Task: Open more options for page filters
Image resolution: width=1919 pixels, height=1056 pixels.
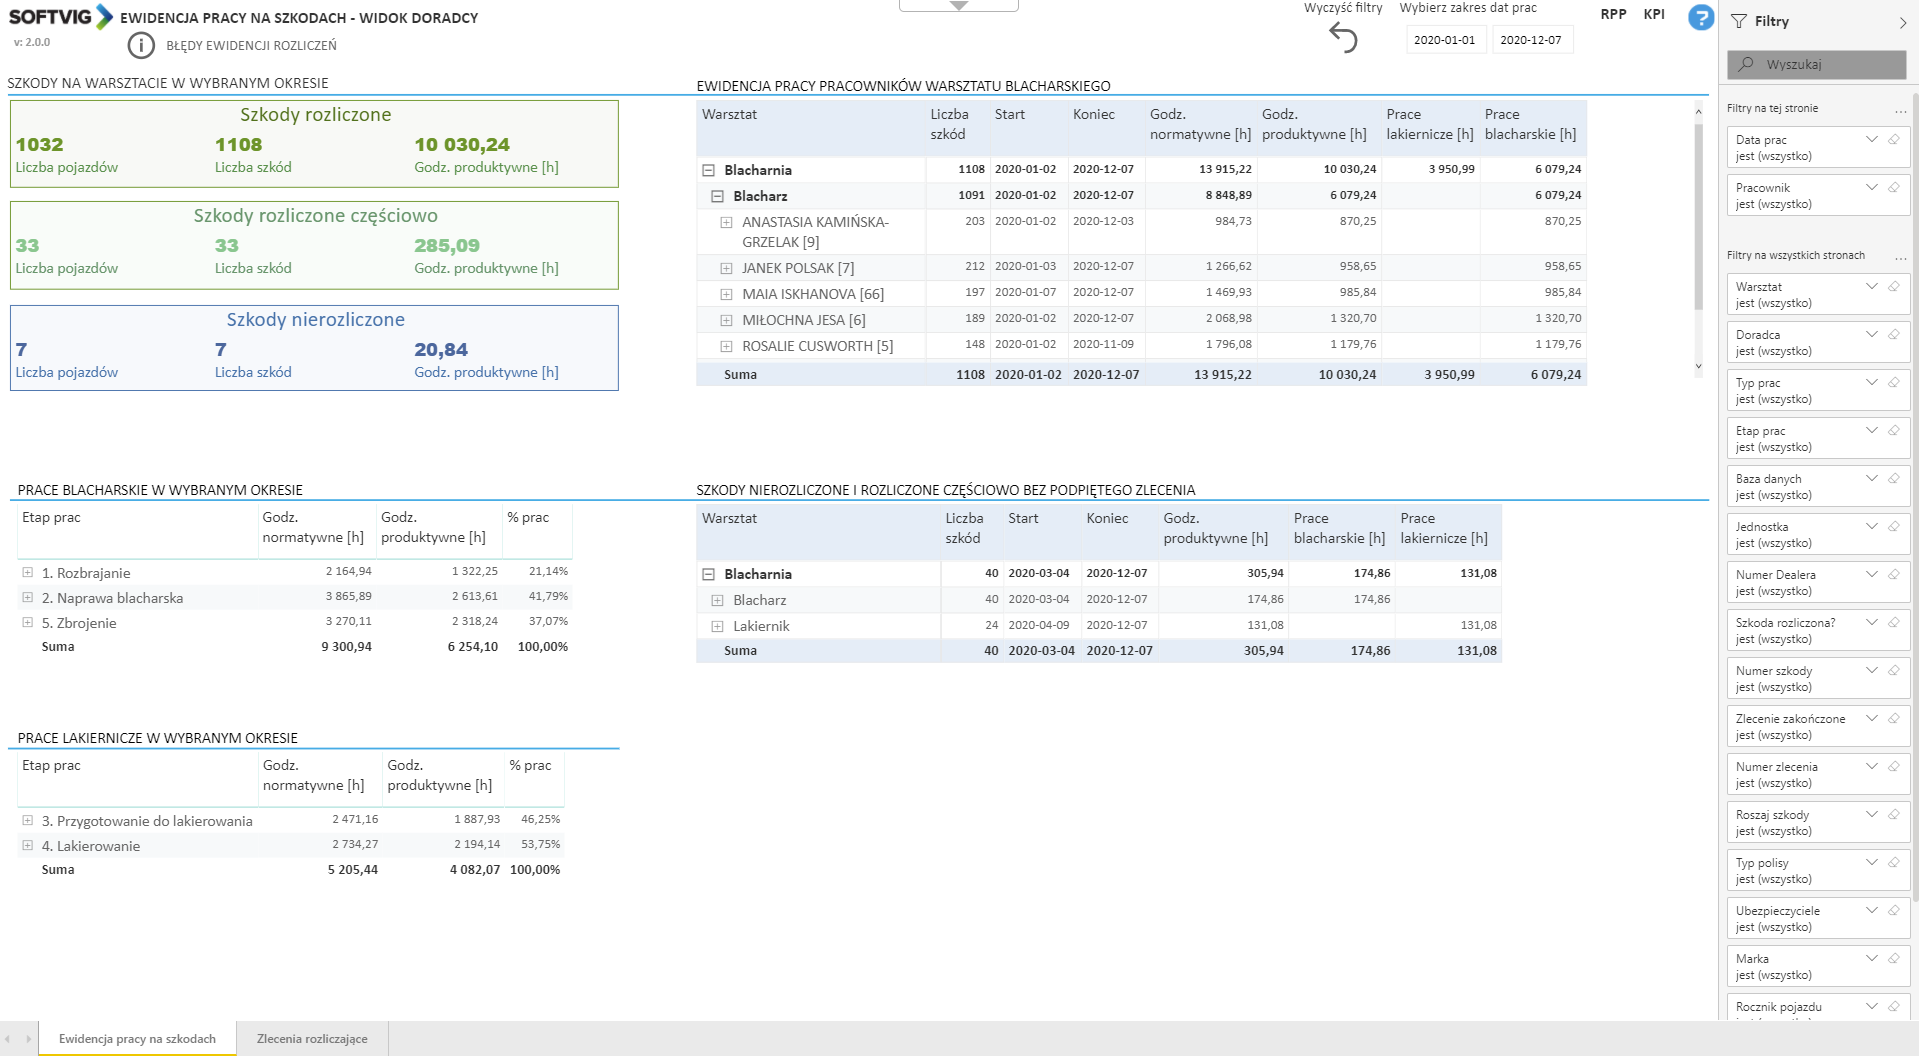Action: click(1900, 109)
